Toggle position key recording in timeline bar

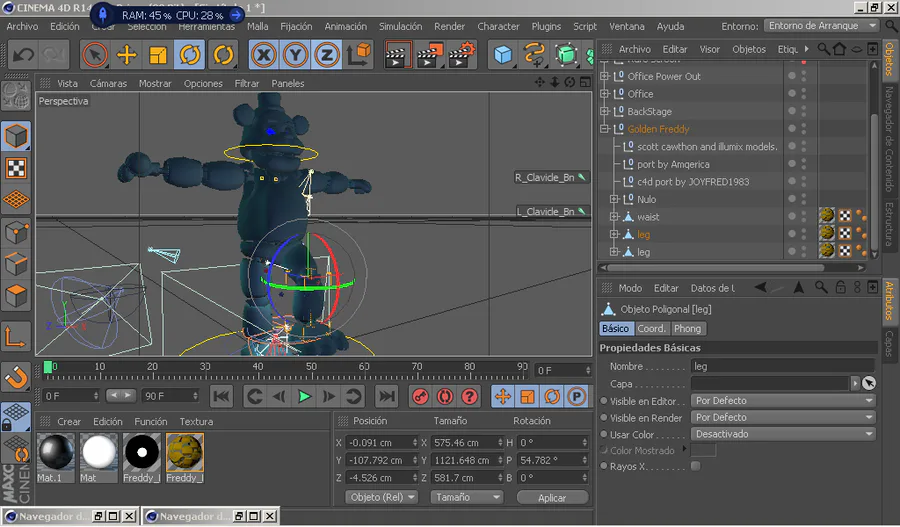(x=503, y=396)
